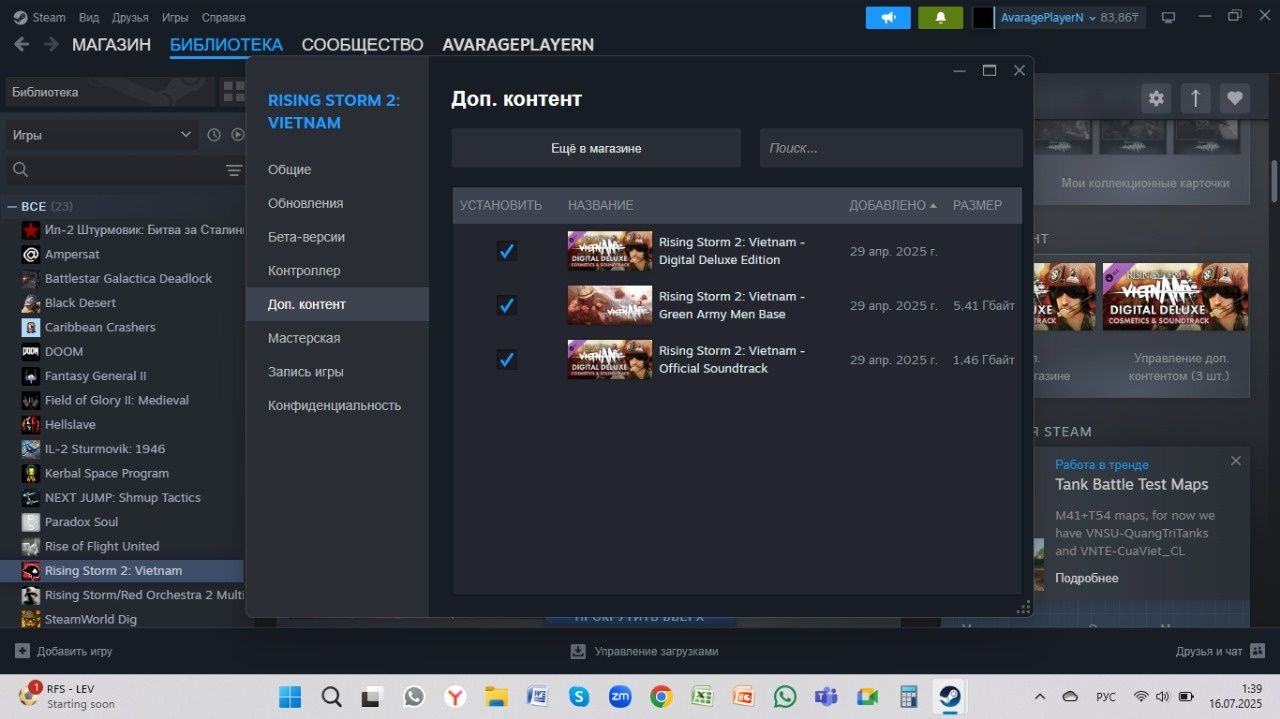Open Конфиденциальность properties section
This screenshot has width=1280, height=719.
[x=337, y=406]
